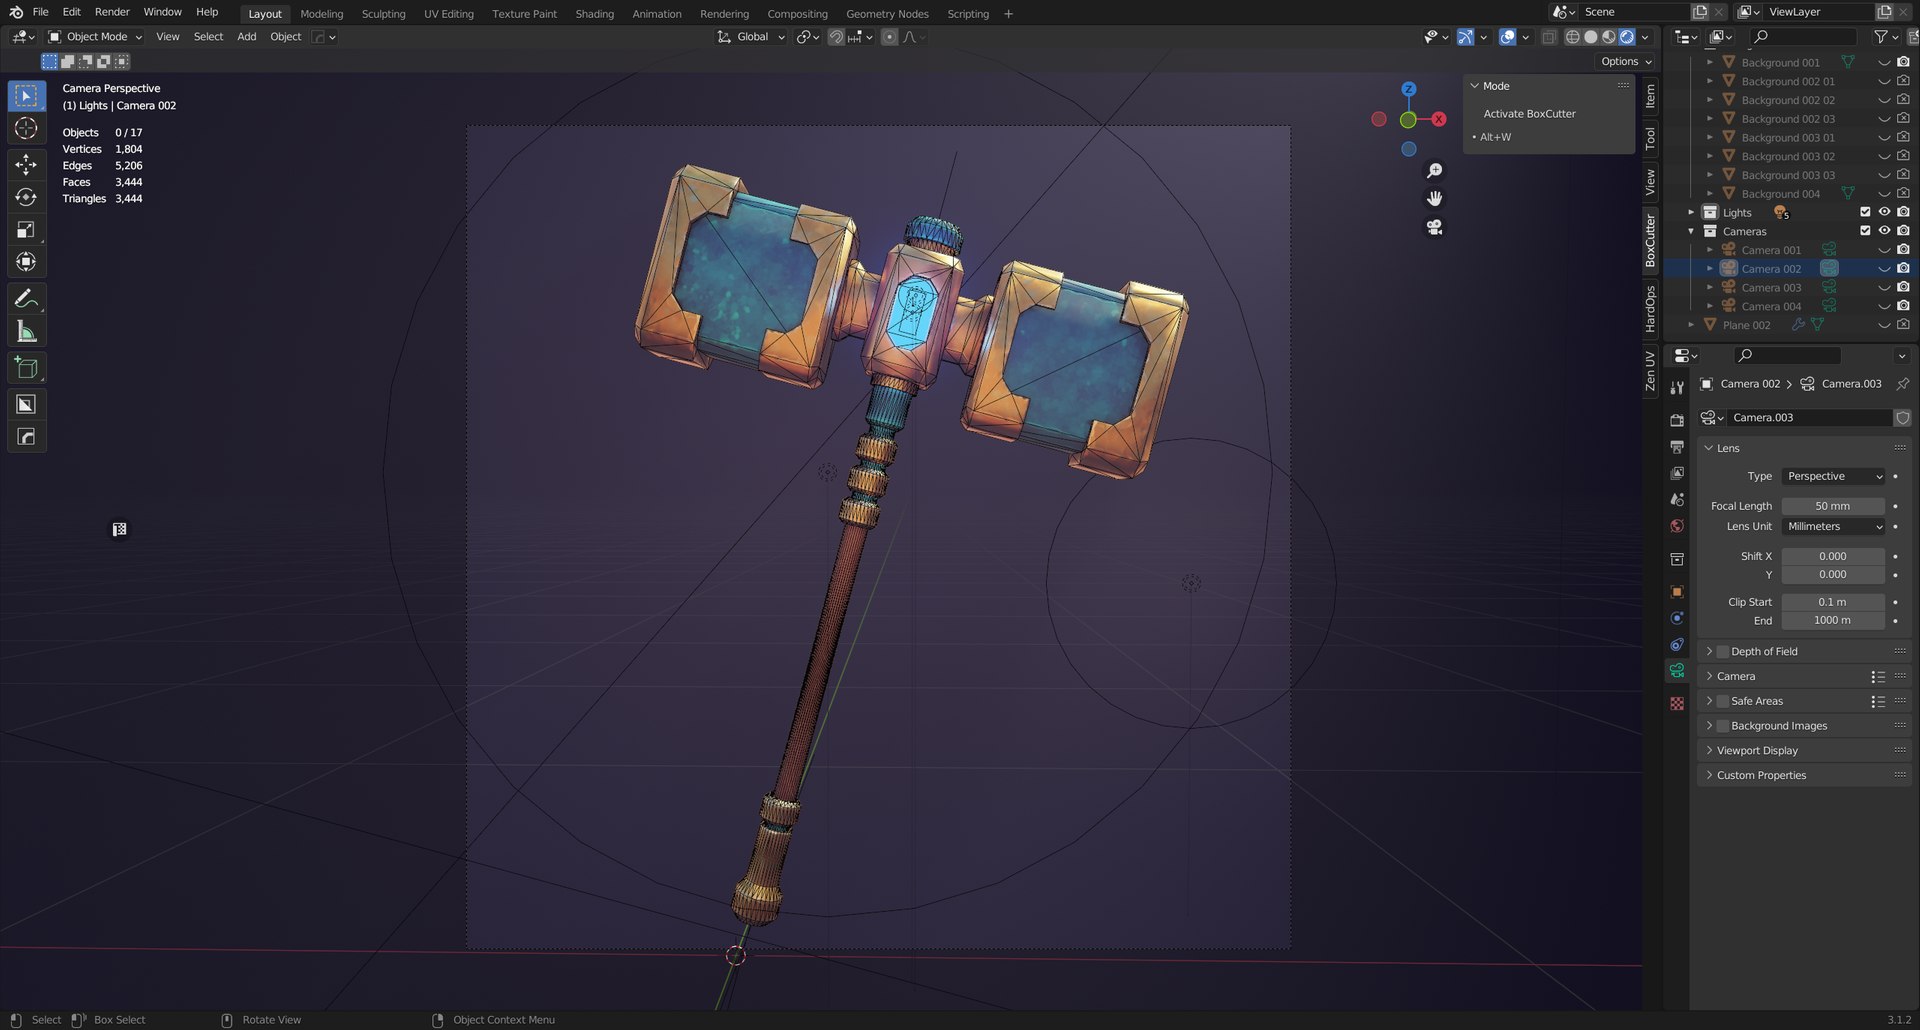Uncheck the Cameras collection checkbox

click(1865, 231)
